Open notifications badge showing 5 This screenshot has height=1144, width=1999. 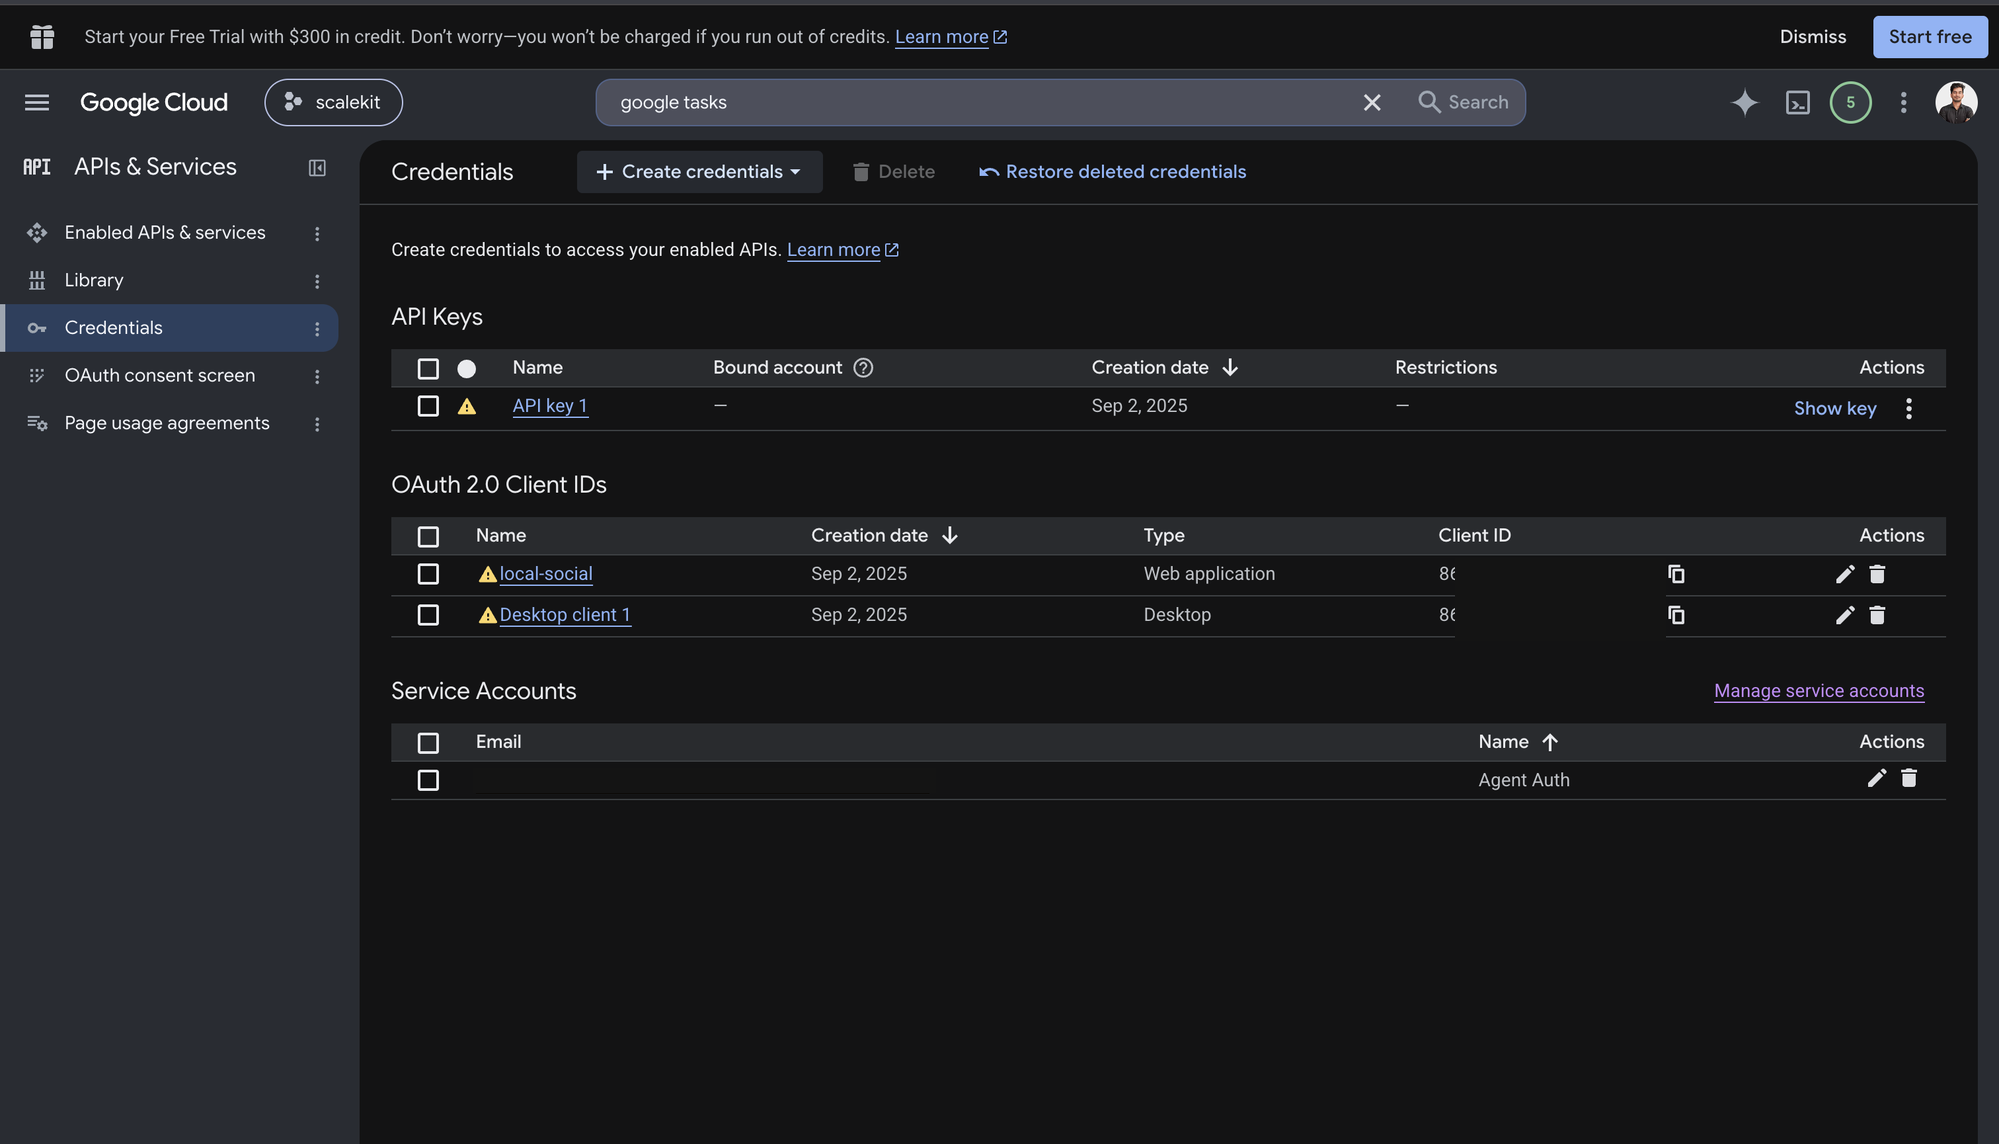pyautogui.click(x=1851, y=102)
